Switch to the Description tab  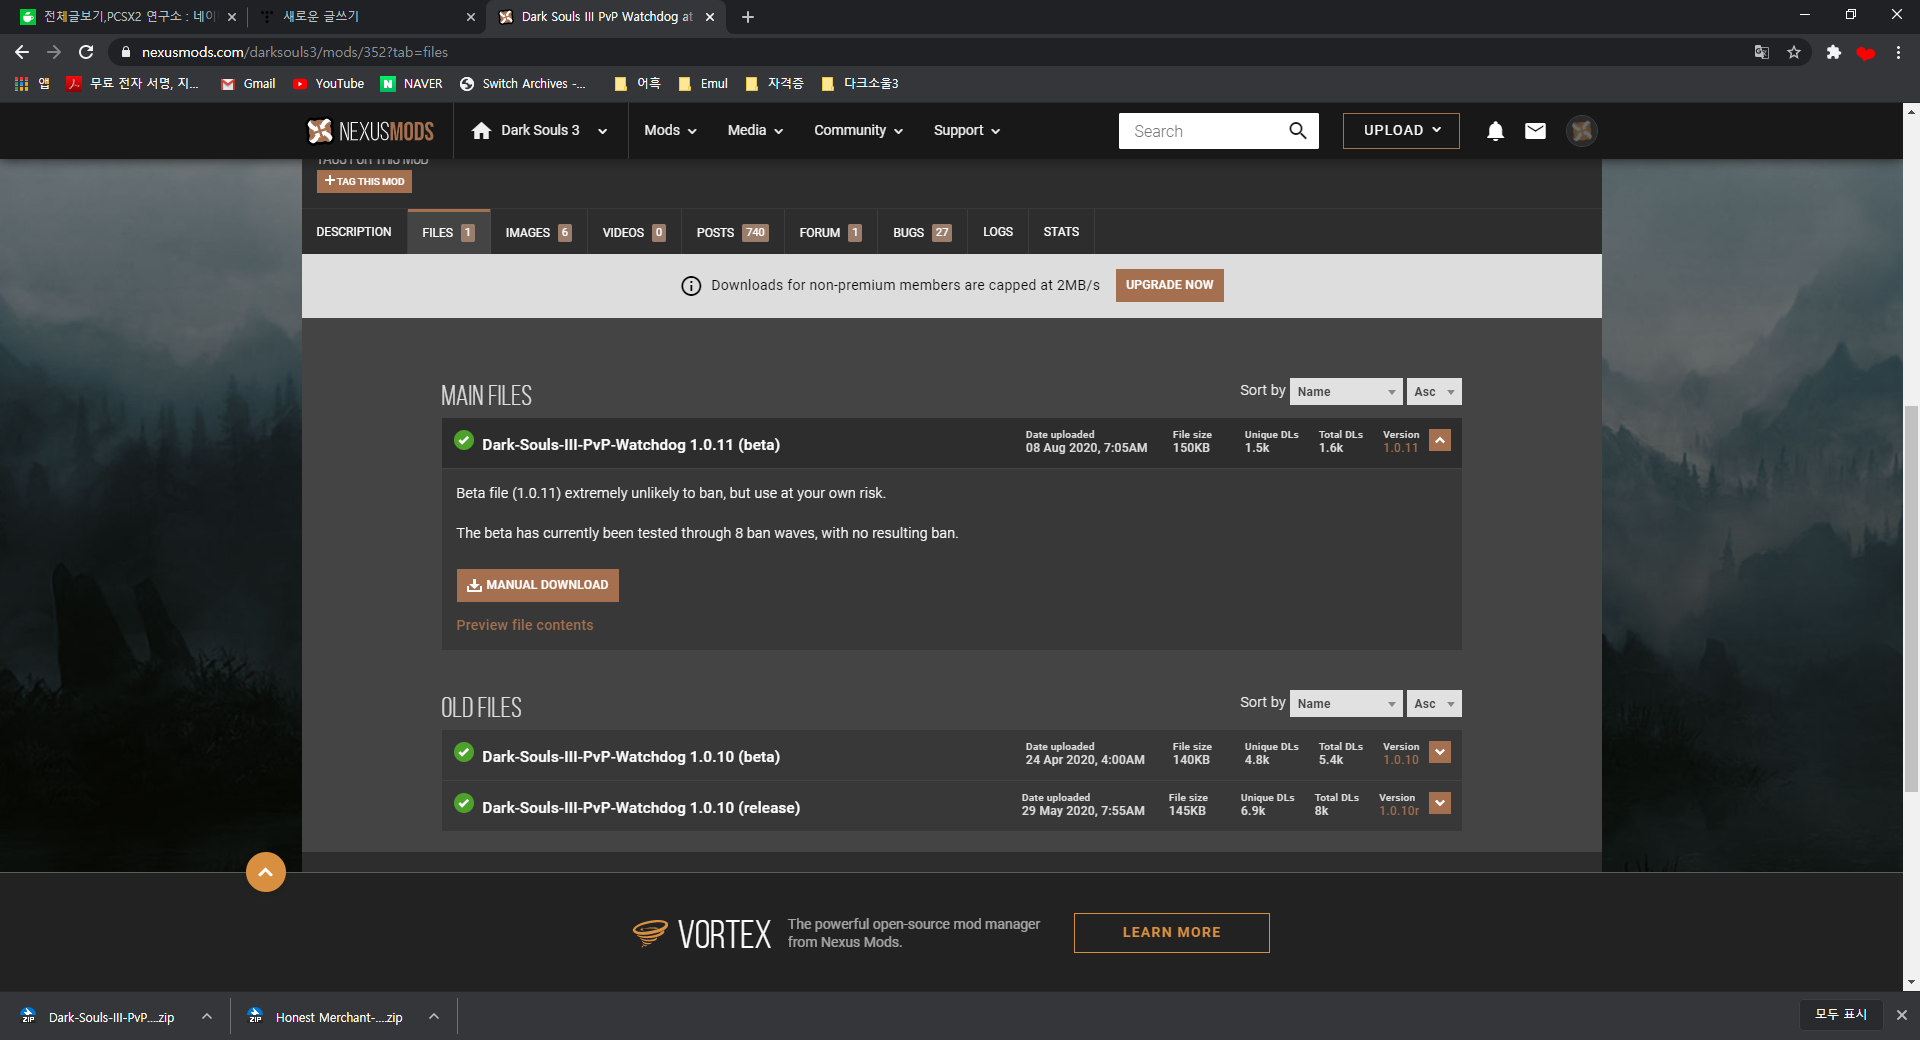pyautogui.click(x=354, y=232)
